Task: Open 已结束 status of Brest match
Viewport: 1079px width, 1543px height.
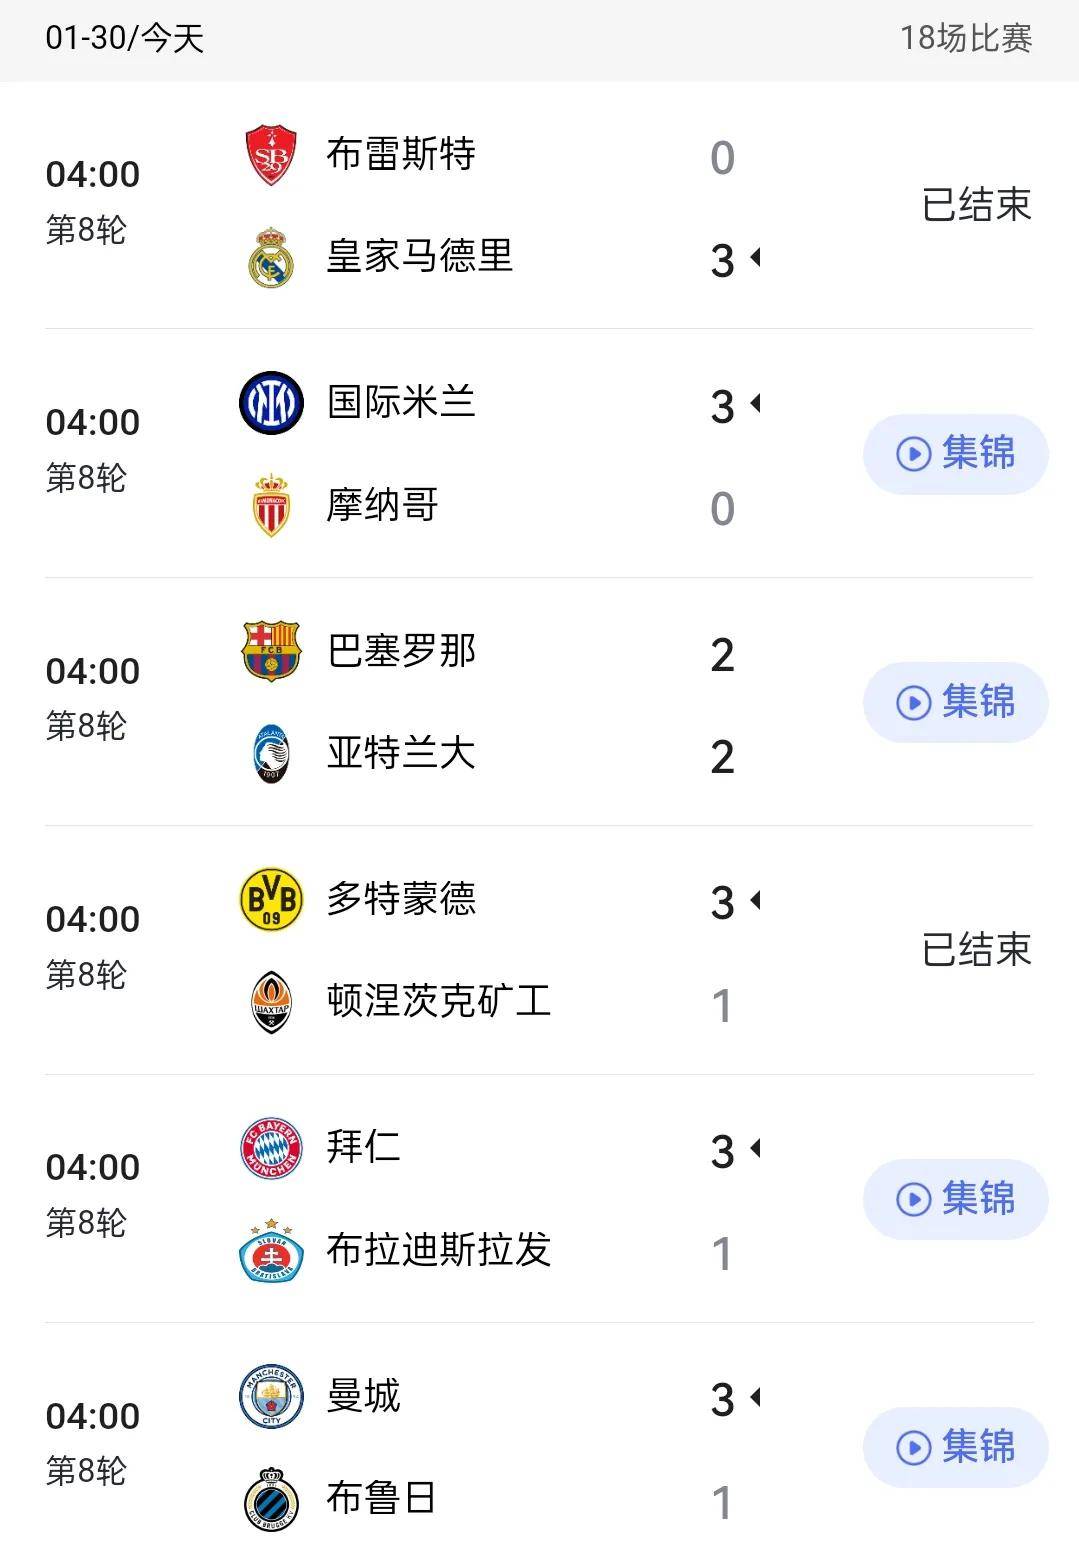Action: pos(976,205)
